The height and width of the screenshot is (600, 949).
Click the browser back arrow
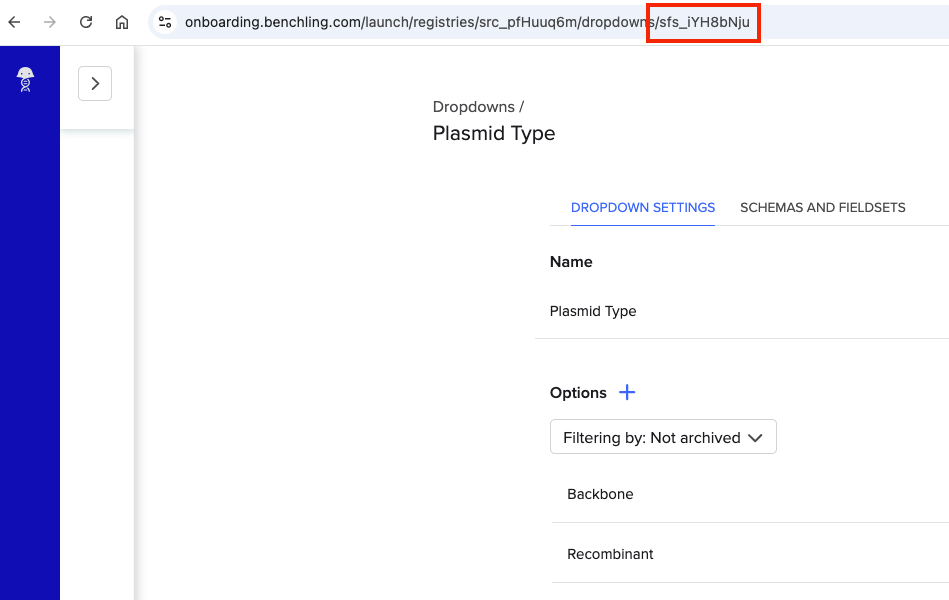tap(14, 22)
